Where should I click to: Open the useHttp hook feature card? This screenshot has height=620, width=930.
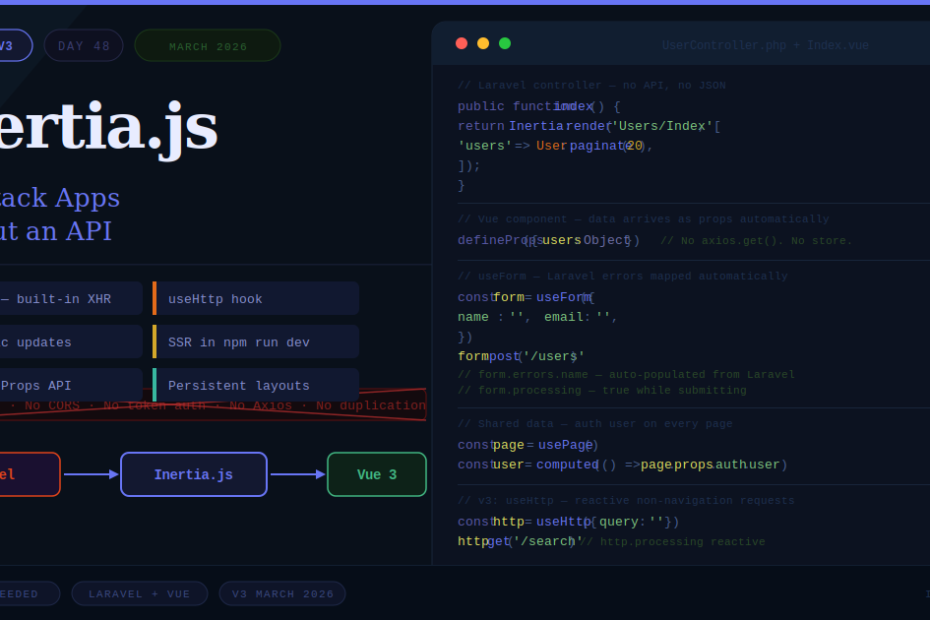(256, 298)
